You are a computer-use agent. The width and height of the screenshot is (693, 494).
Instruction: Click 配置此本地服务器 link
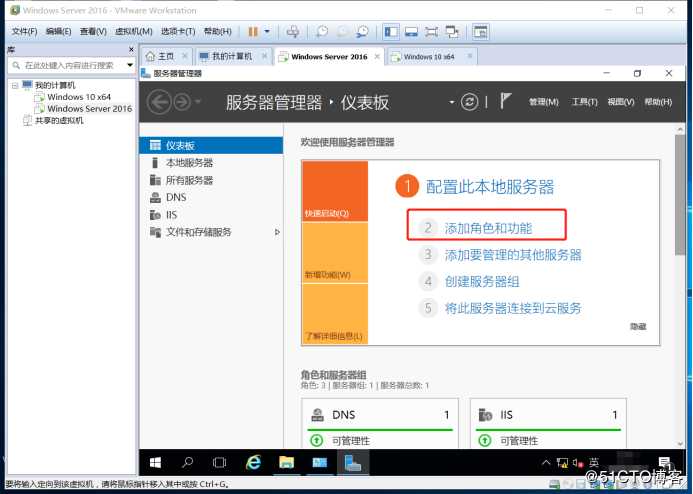490,187
